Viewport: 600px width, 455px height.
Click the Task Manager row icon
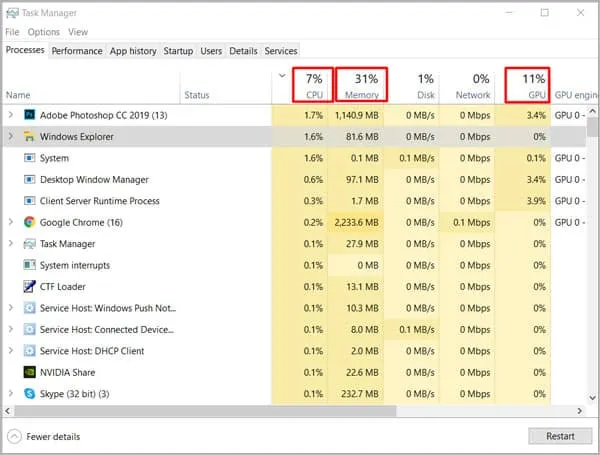pyautogui.click(x=29, y=244)
